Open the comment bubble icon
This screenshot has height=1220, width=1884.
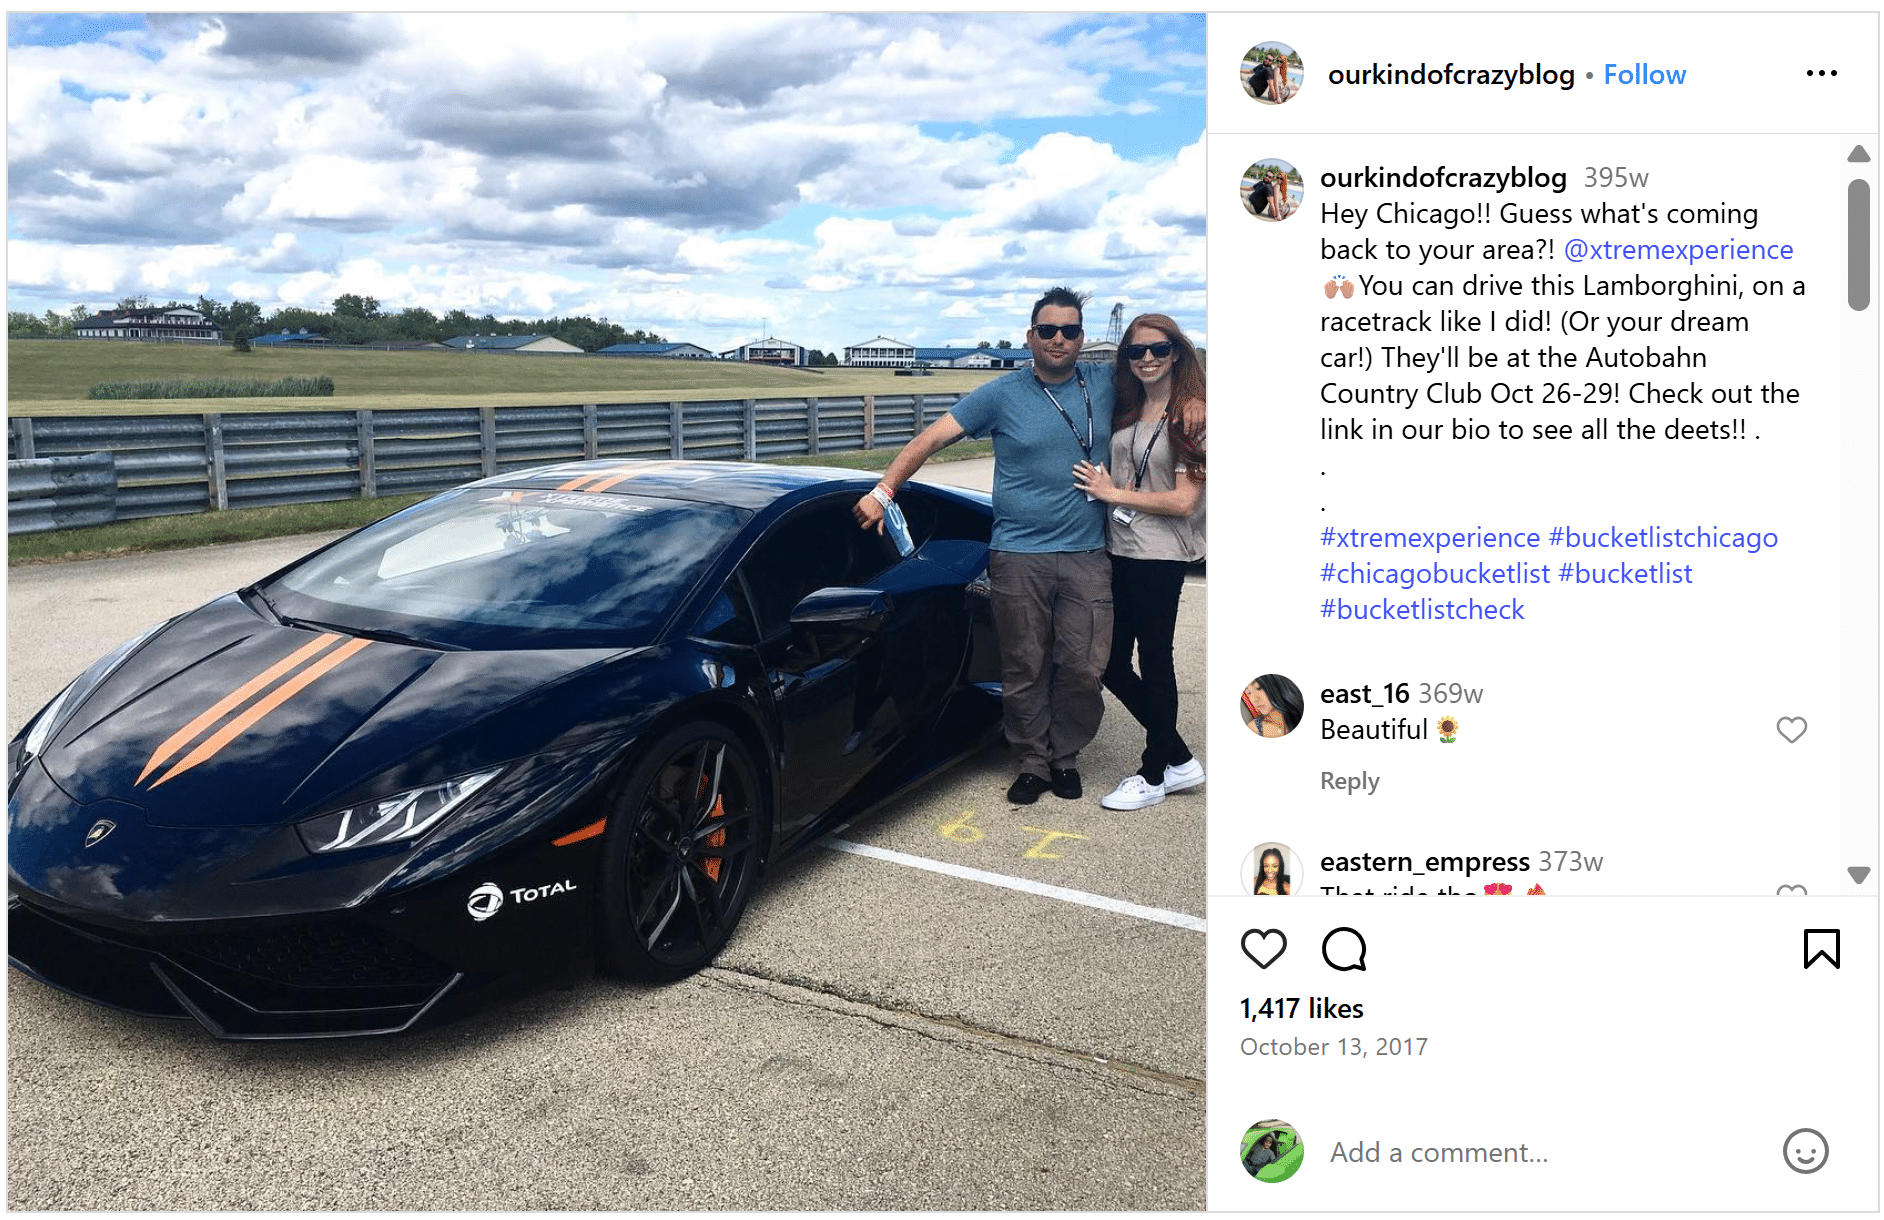[1343, 948]
